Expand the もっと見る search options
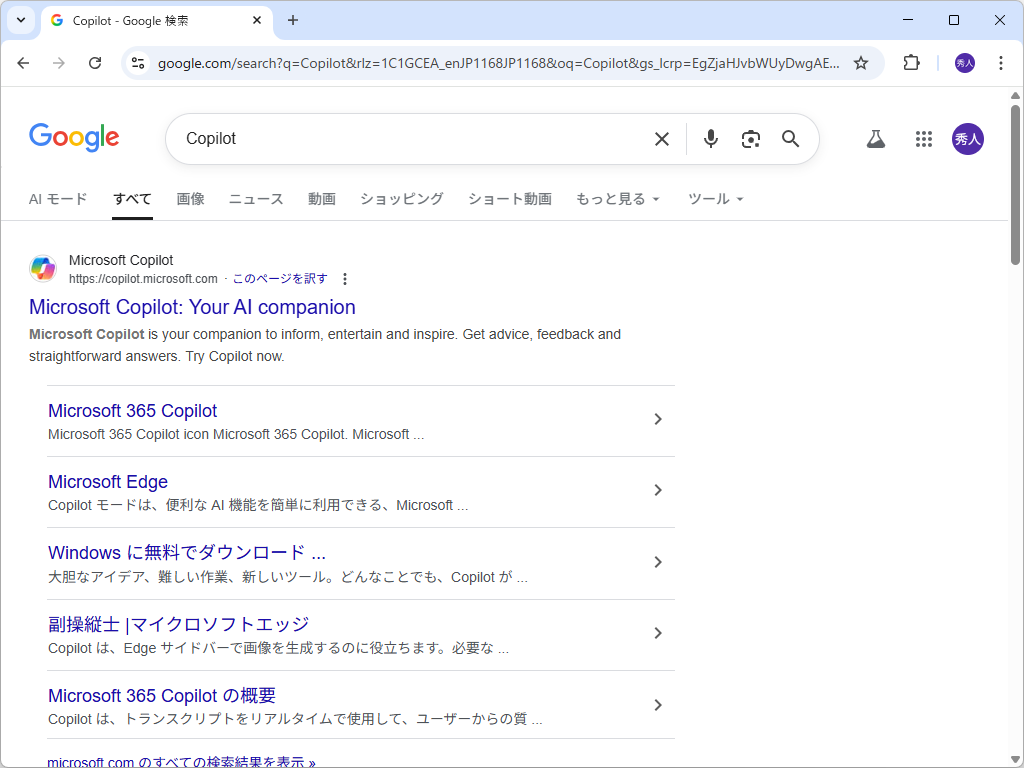This screenshot has height=768, width=1024. tap(617, 199)
